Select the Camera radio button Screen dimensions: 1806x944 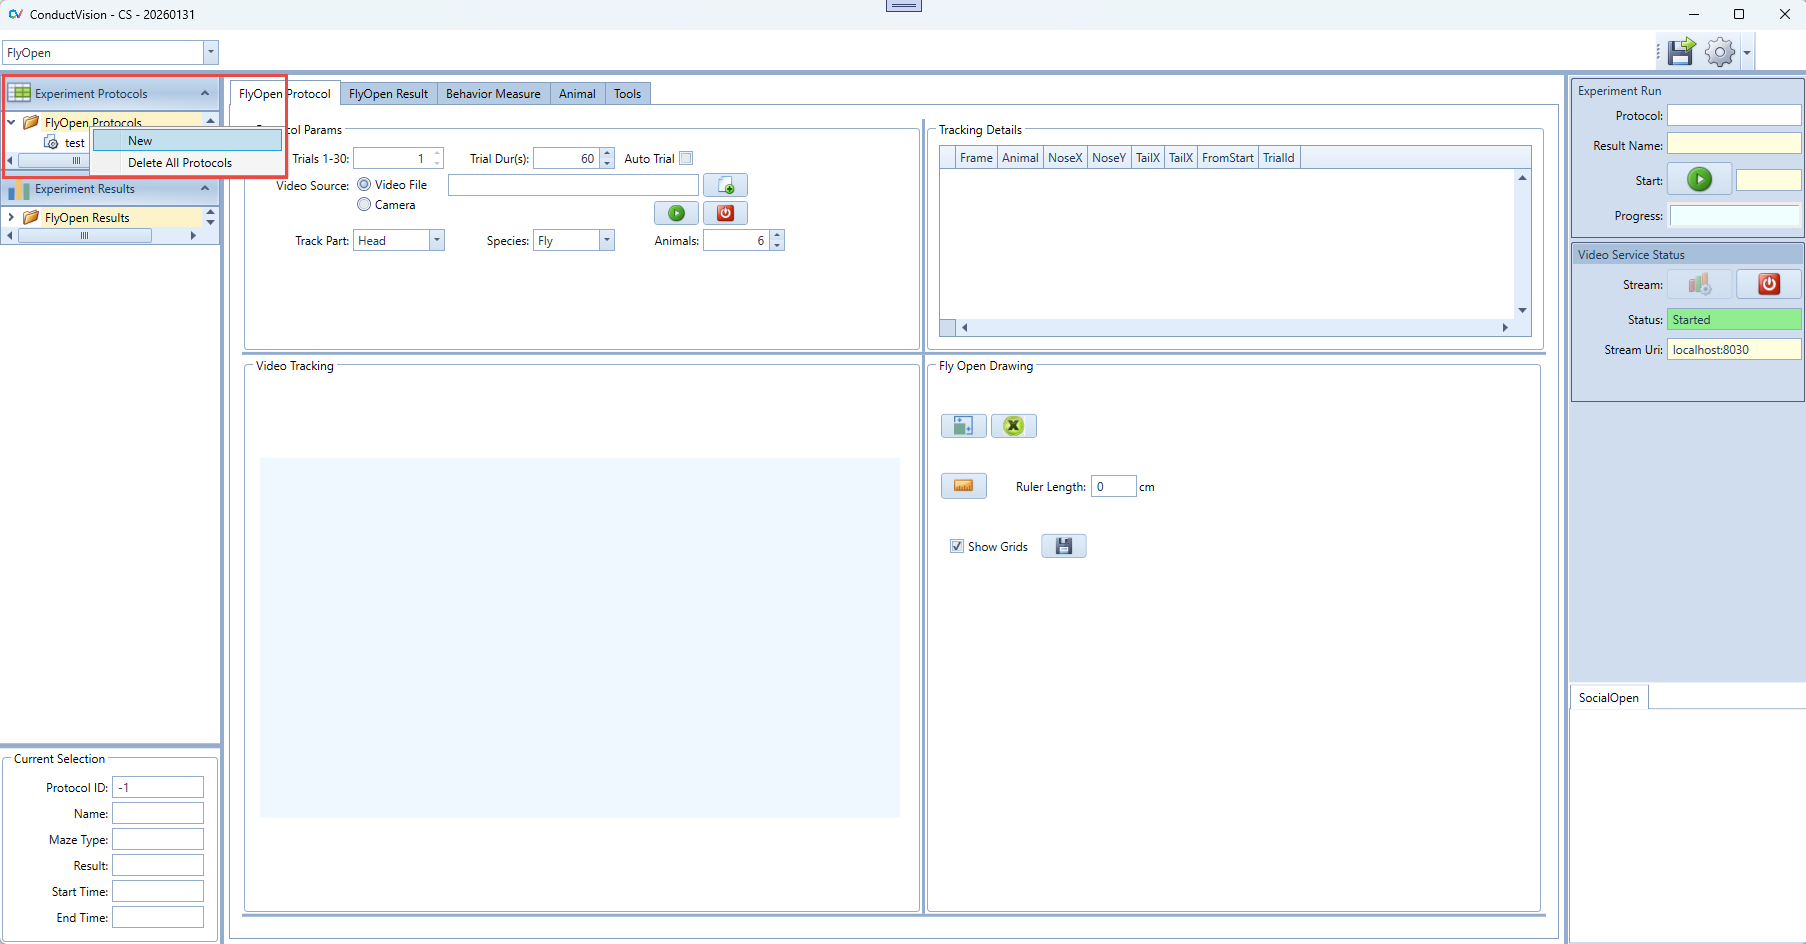(364, 205)
